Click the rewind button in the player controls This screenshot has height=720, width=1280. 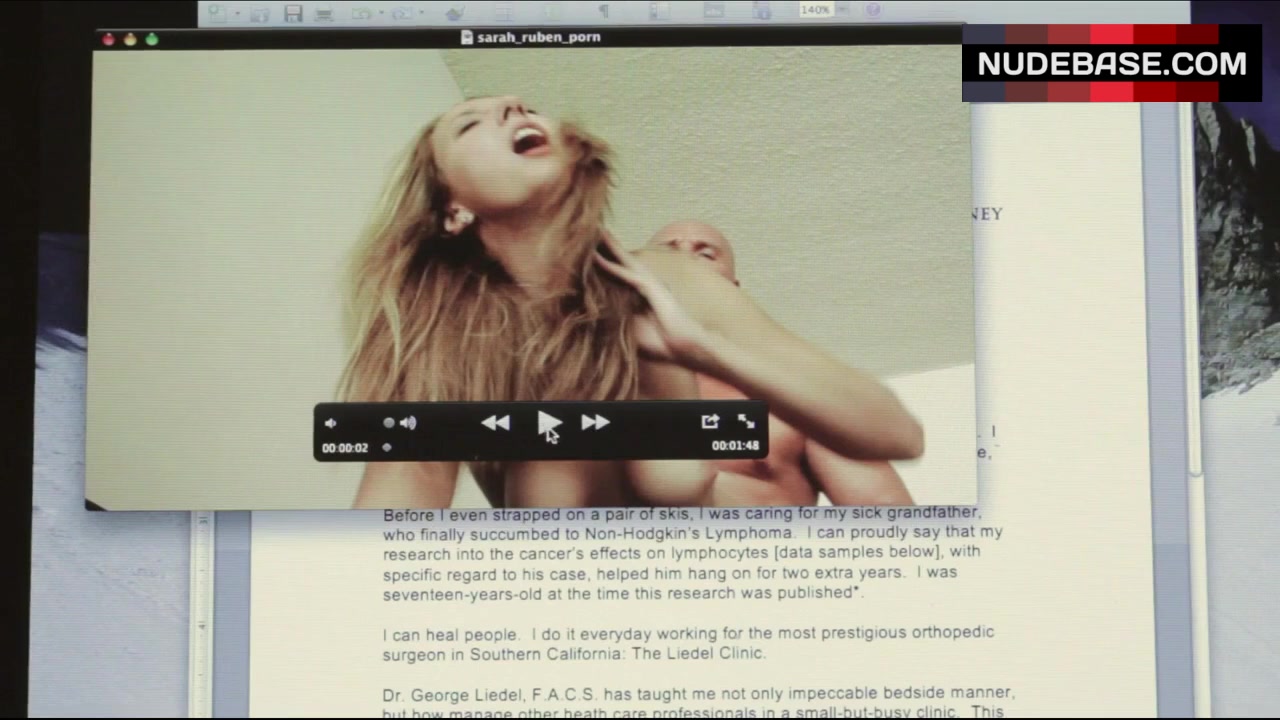tap(495, 423)
